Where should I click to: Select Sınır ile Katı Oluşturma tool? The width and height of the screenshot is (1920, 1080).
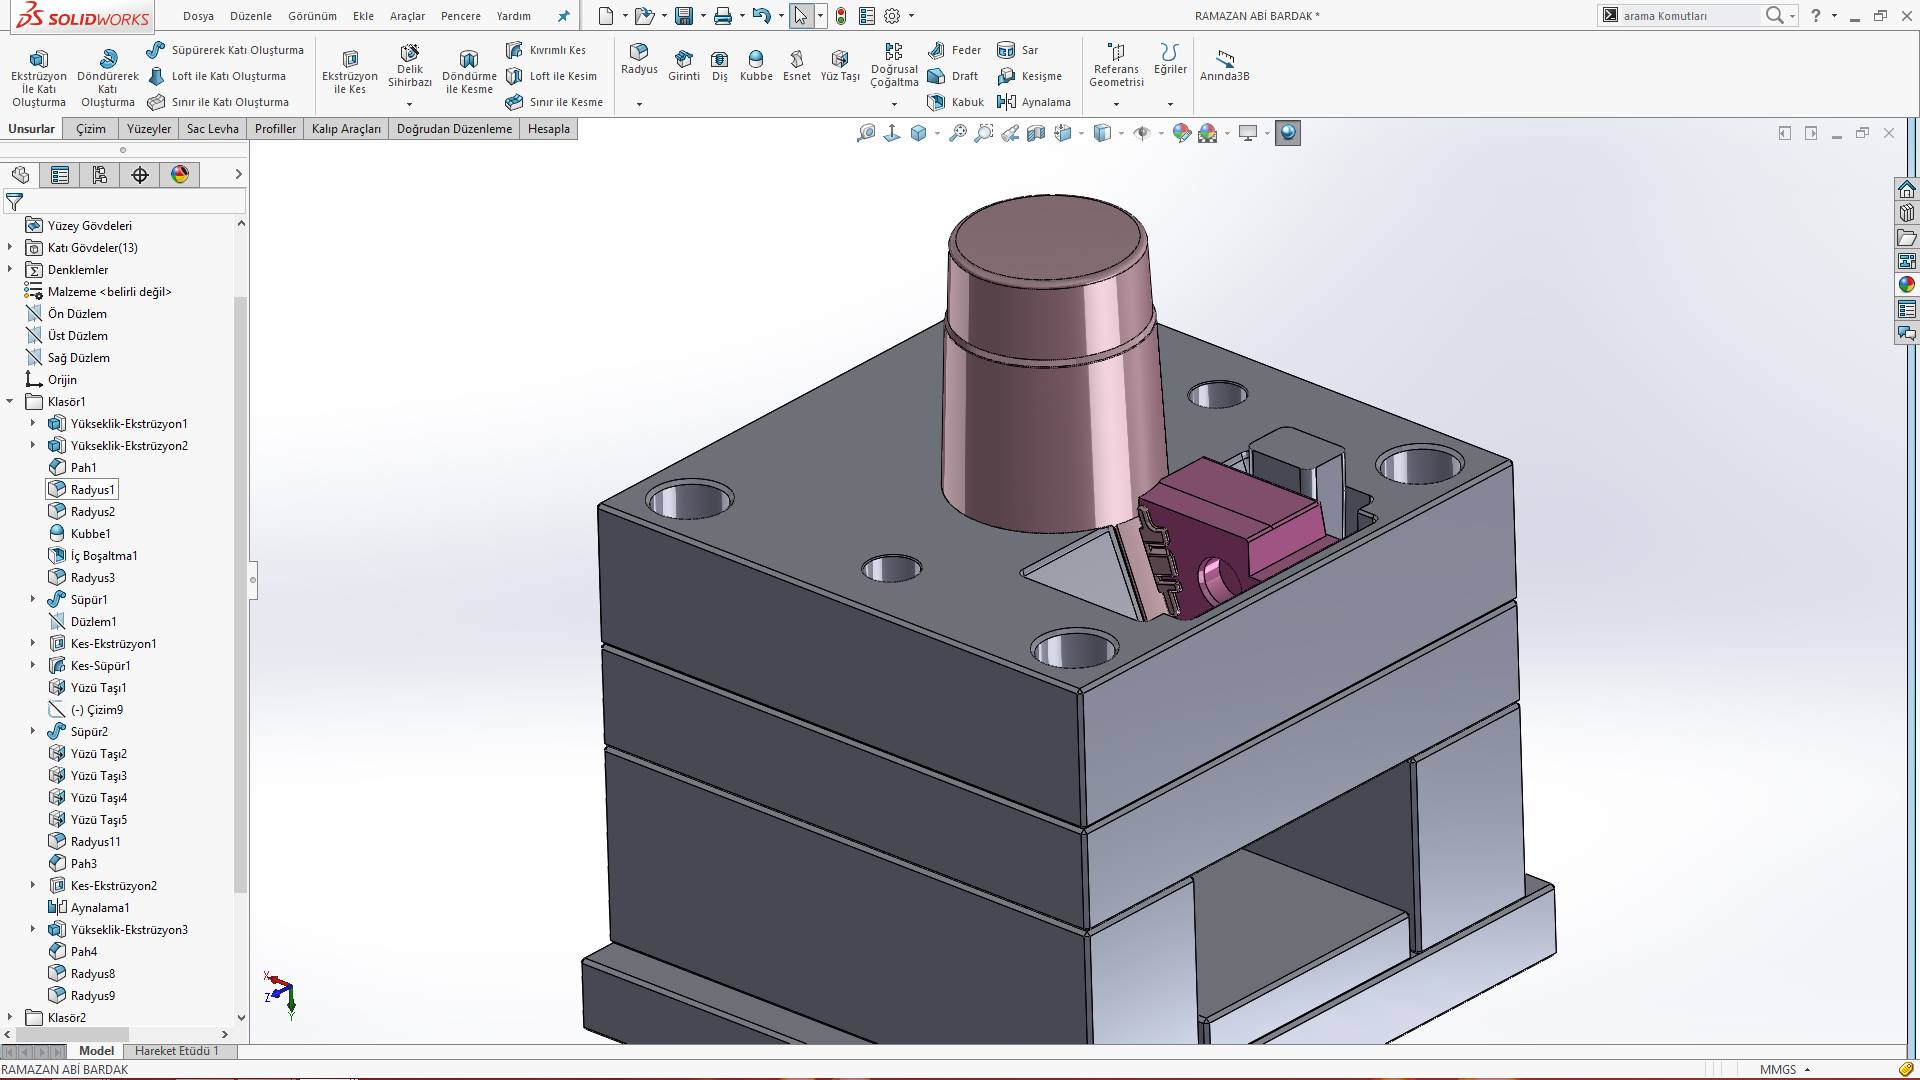(218, 102)
